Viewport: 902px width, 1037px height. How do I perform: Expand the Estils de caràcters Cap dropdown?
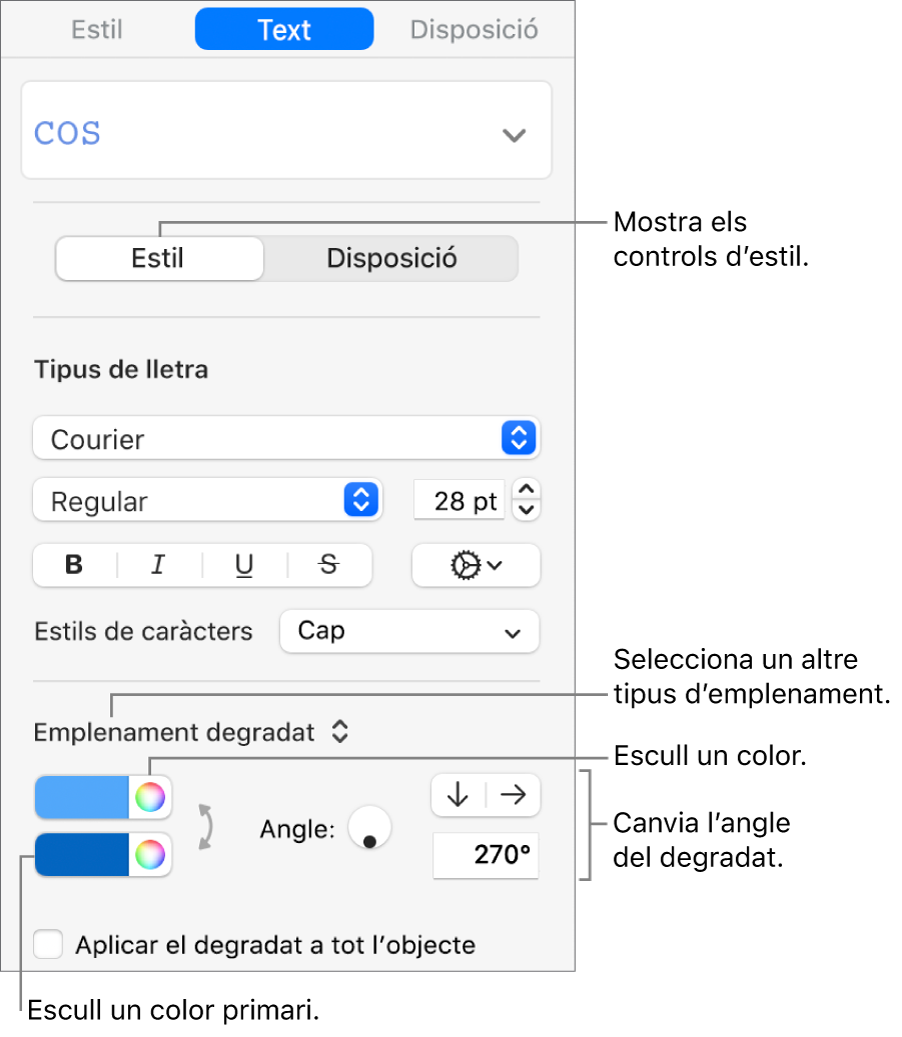click(x=409, y=631)
